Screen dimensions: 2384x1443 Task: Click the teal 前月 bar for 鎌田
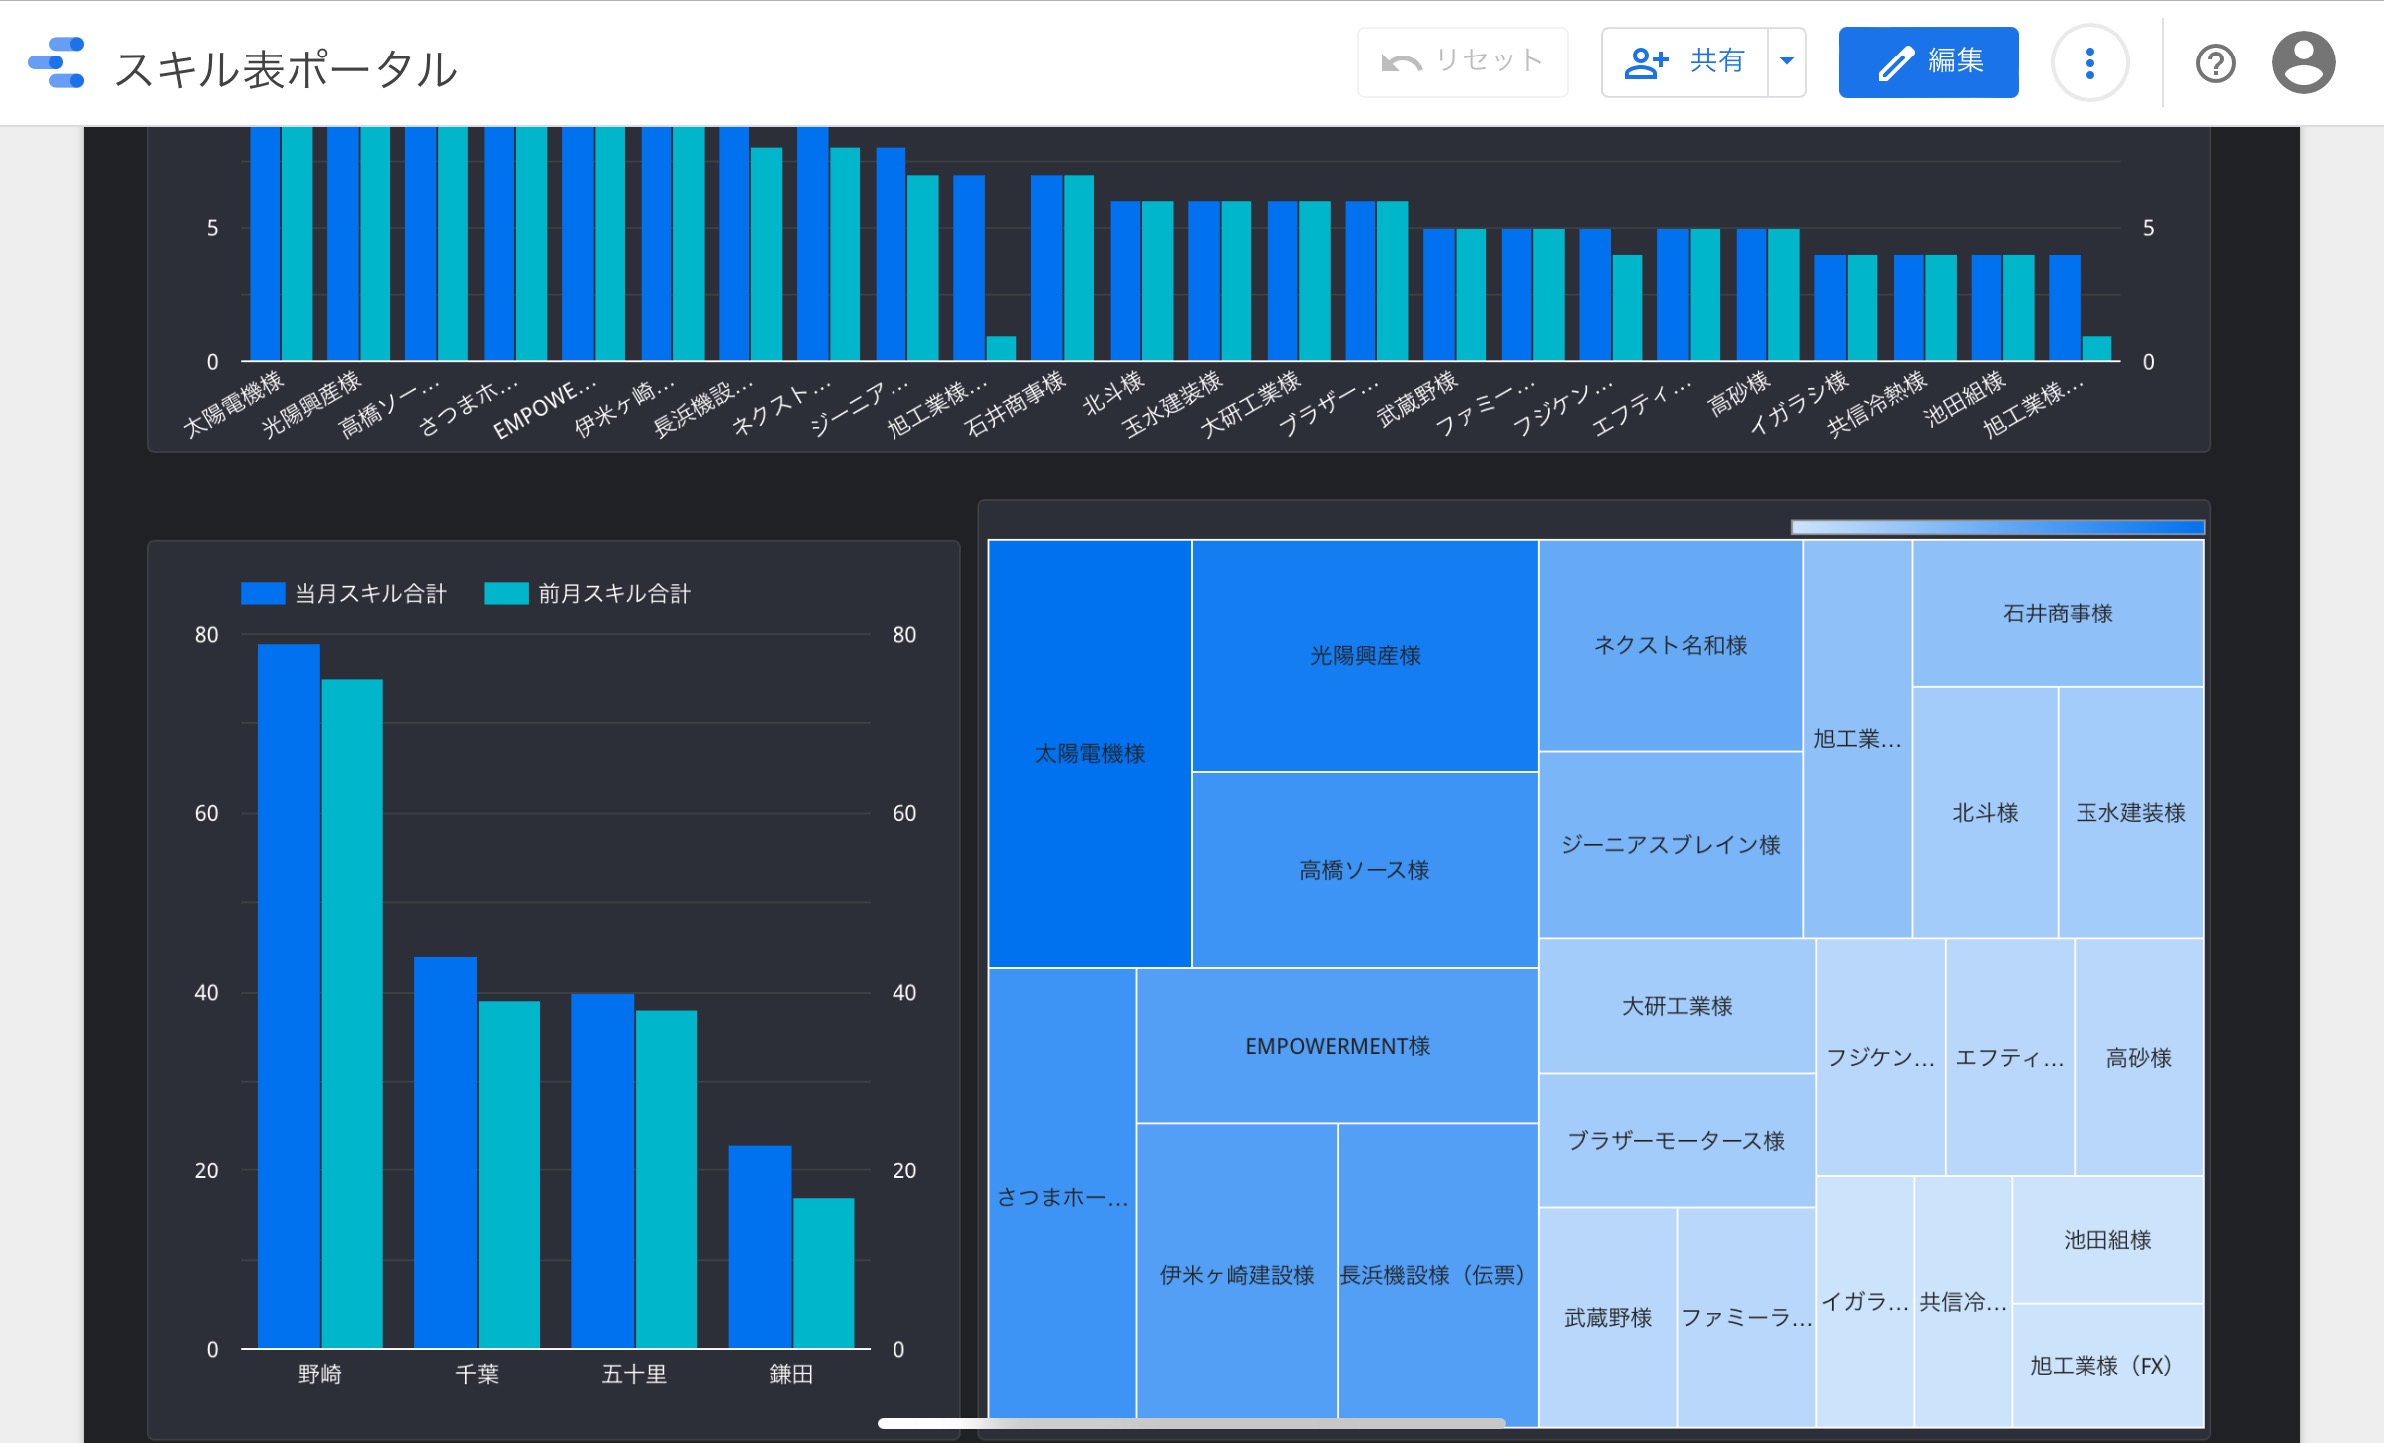[x=824, y=1273]
